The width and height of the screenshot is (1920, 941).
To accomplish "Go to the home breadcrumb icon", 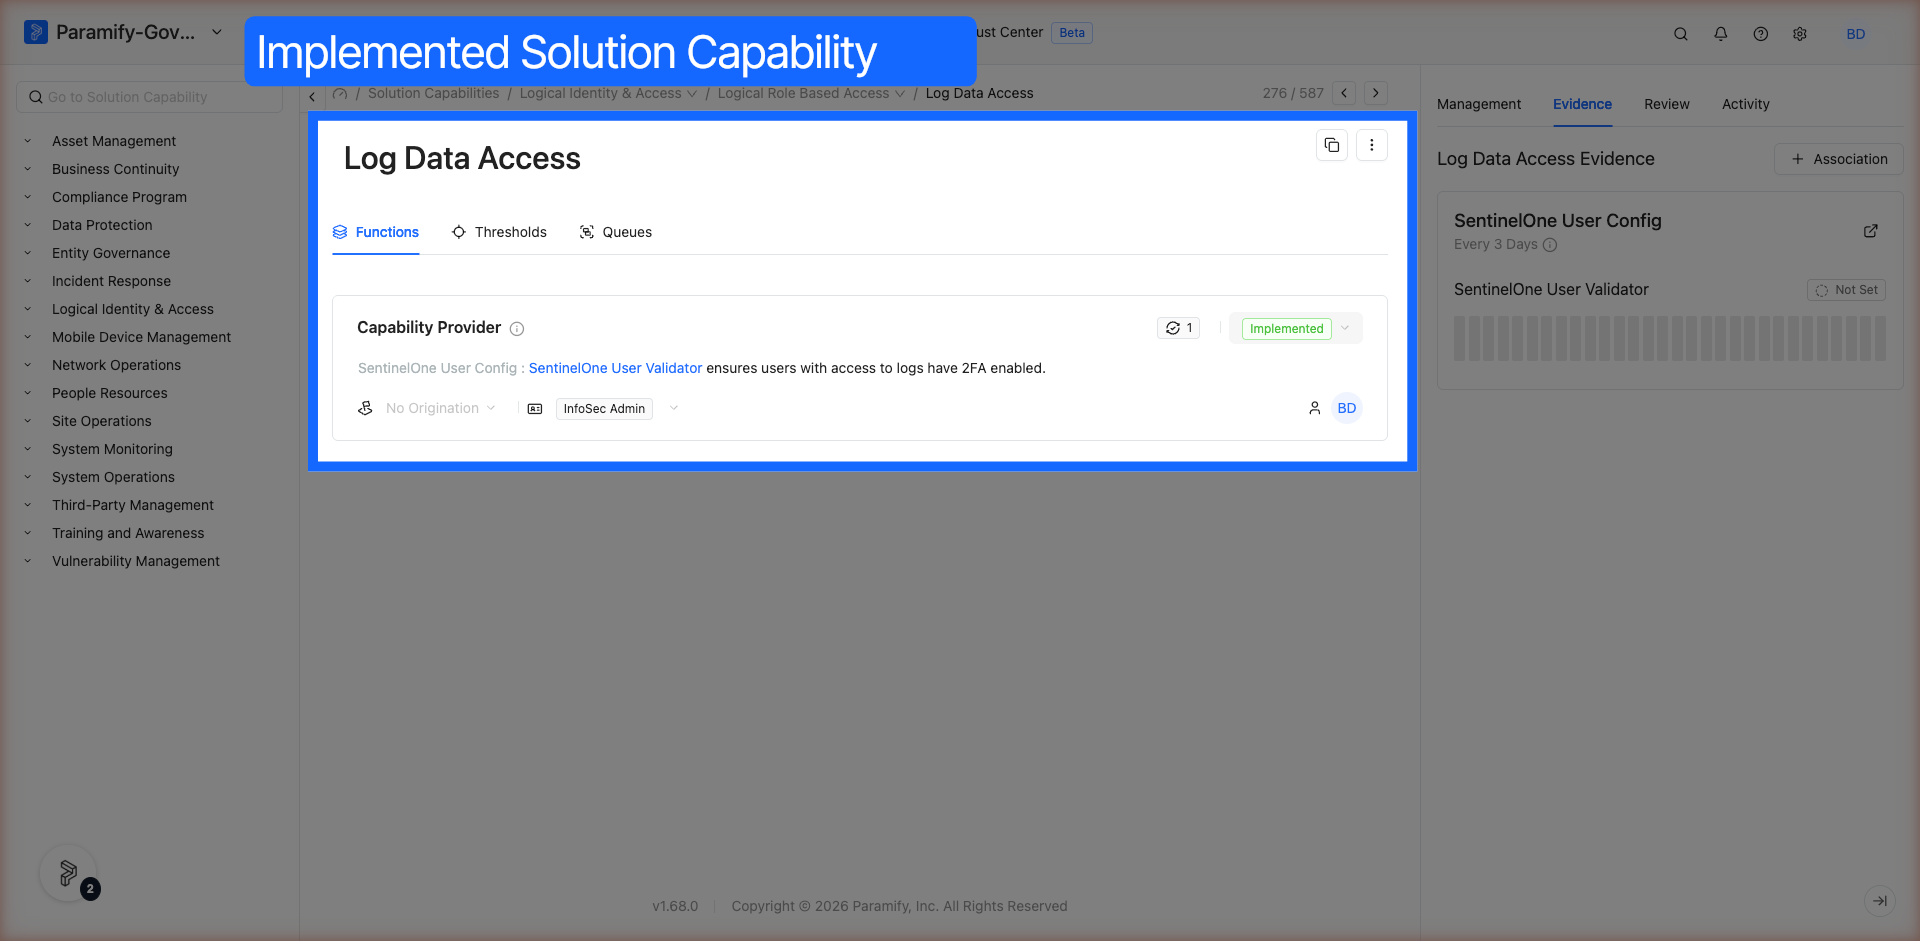I will (340, 94).
